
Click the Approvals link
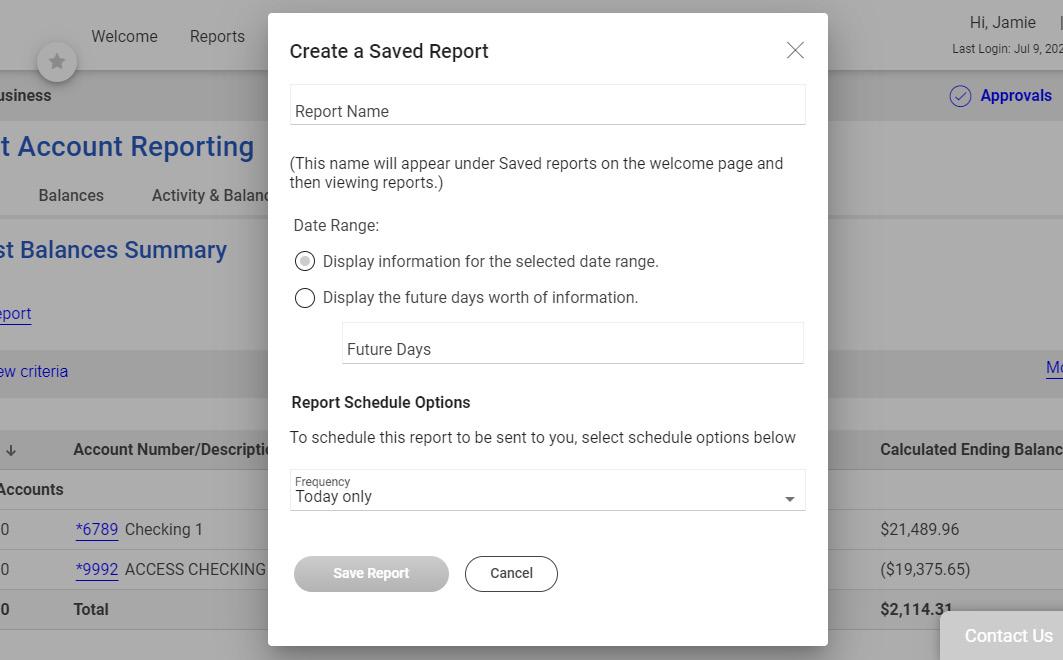click(1015, 96)
